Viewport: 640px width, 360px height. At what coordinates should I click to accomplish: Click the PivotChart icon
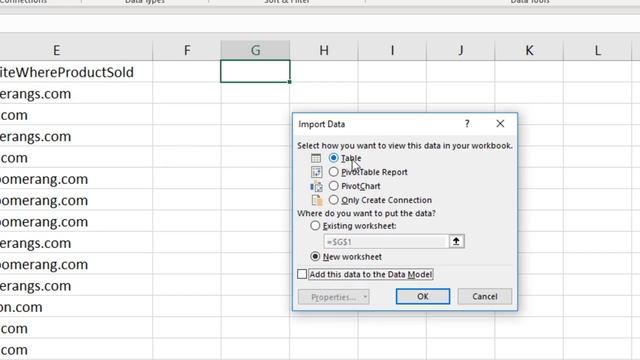(x=316, y=187)
